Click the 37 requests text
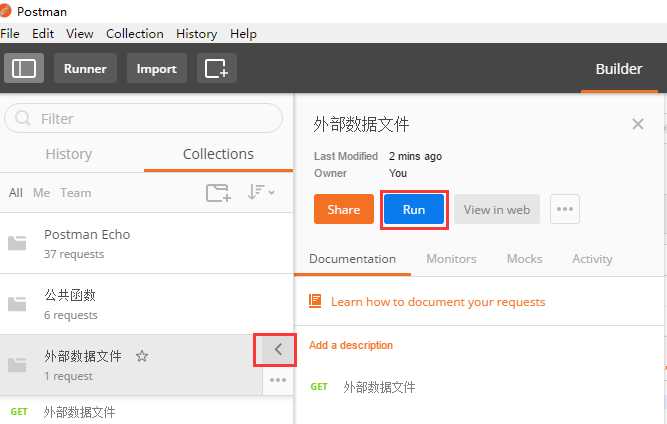The width and height of the screenshot is (667, 424). pos(74,254)
